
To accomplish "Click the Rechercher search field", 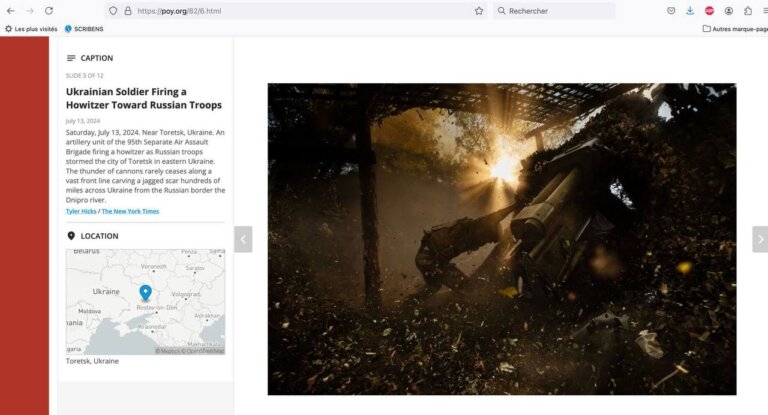I will [554, 11].
